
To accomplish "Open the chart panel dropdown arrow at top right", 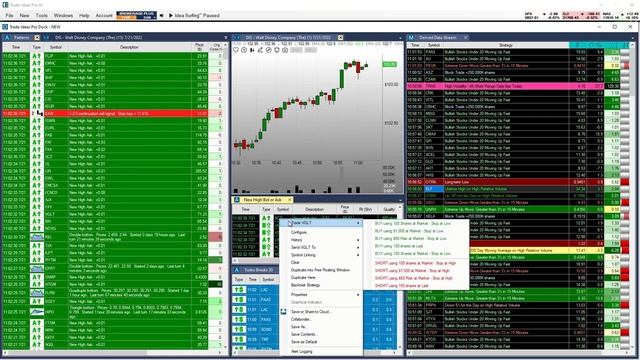I will pyautogui.click(x=400, y=38).
